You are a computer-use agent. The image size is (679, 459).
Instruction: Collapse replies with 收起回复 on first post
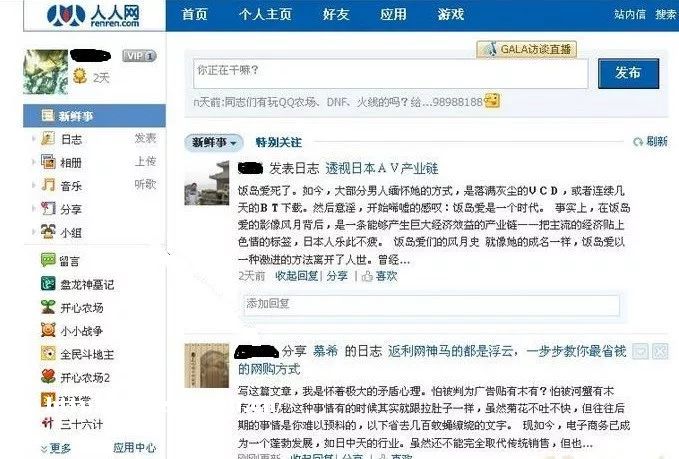297,276
